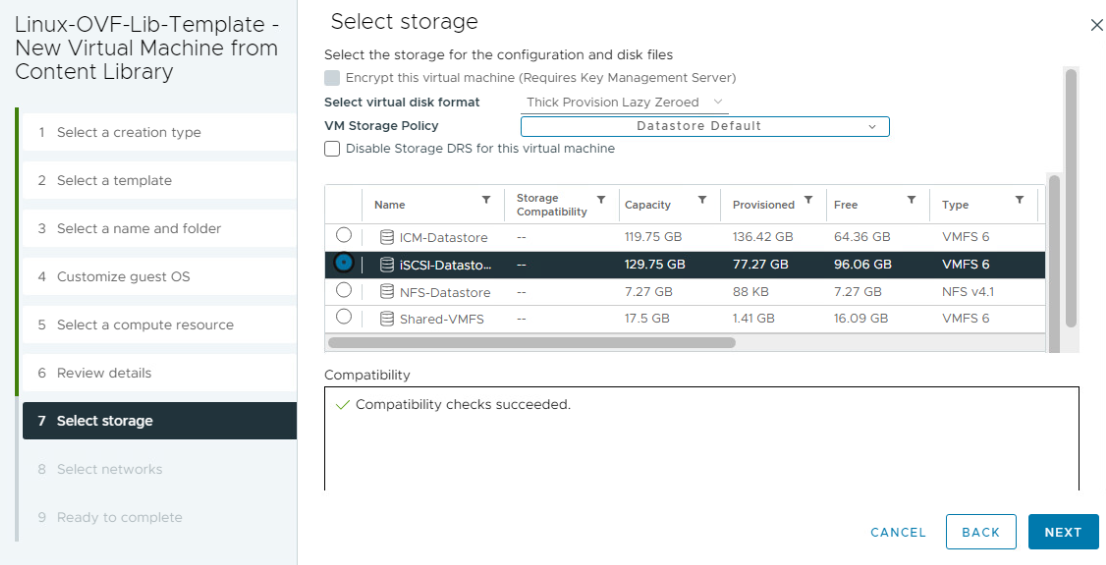The width and height of the screenshot is (1106, 565).
Task: Open the virtual disk format dropdown
Action: tap(624, 102)
